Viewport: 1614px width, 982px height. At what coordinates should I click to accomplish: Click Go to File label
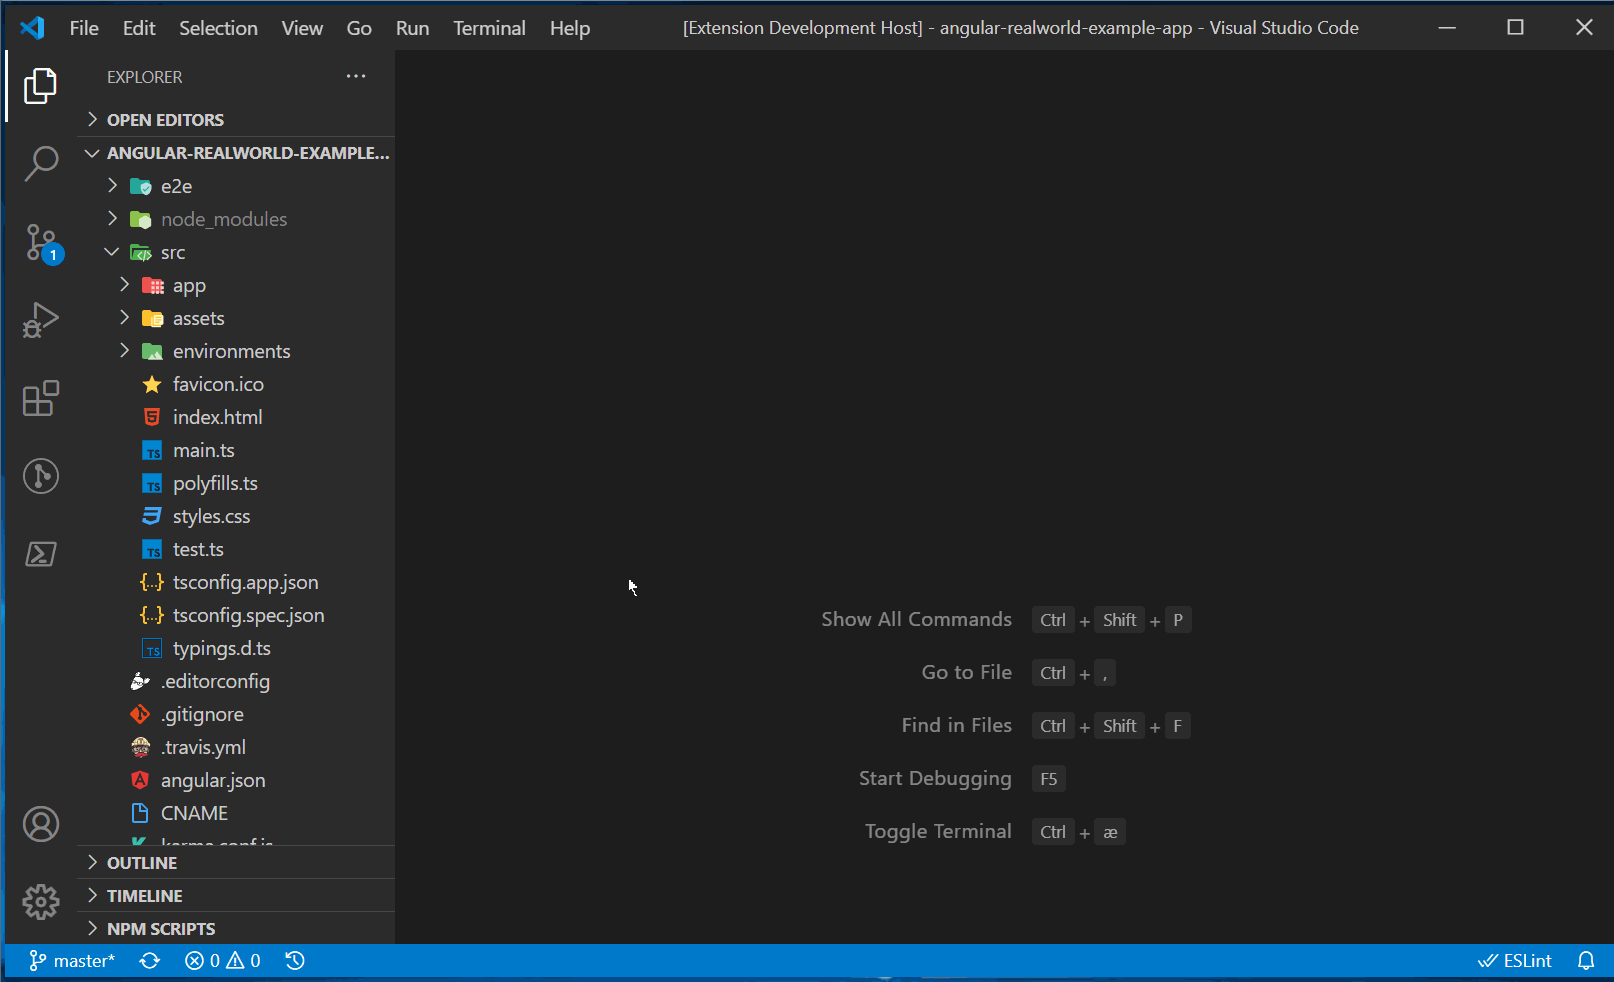pyautogui.click(x=966, y=672)
